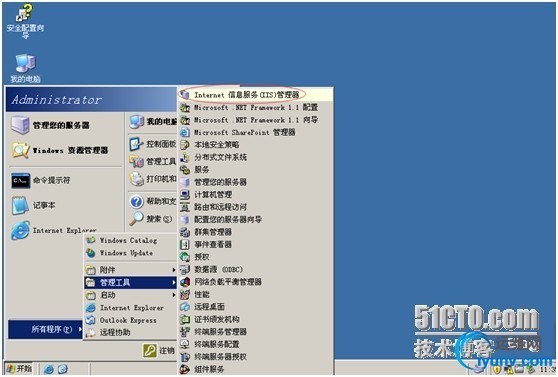Open 记事本 Notepad

pos(65,205)
